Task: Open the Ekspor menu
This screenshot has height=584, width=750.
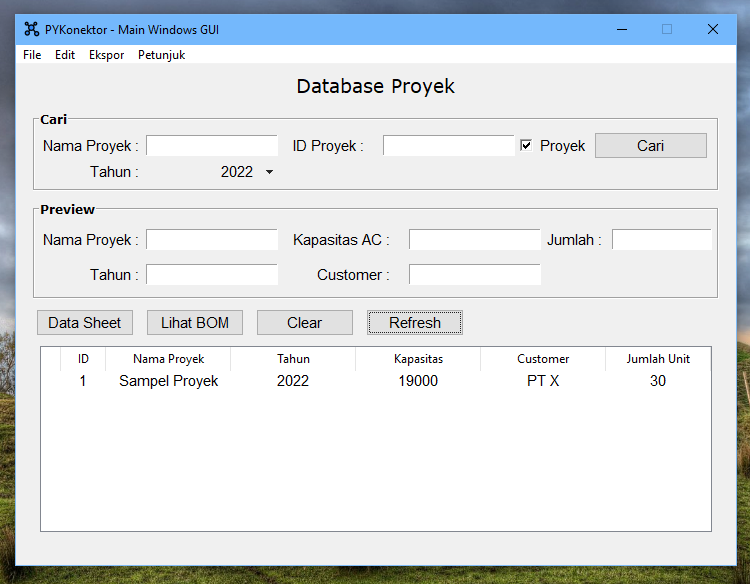Action: 106,55
